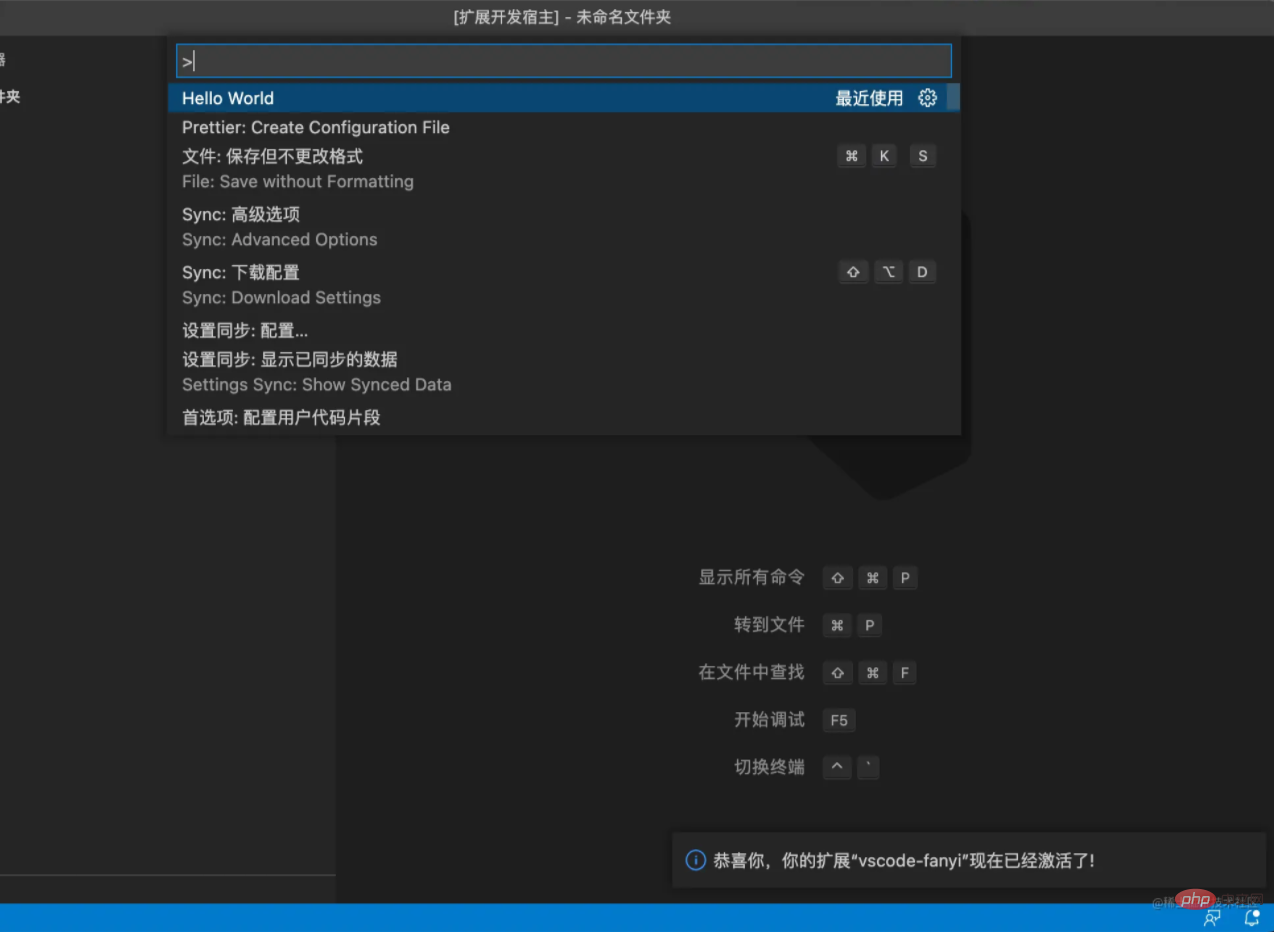Screen dimensions: 1274x932
Task: Click the 转到文件 shortcut hint
Action: coord(769,625)
